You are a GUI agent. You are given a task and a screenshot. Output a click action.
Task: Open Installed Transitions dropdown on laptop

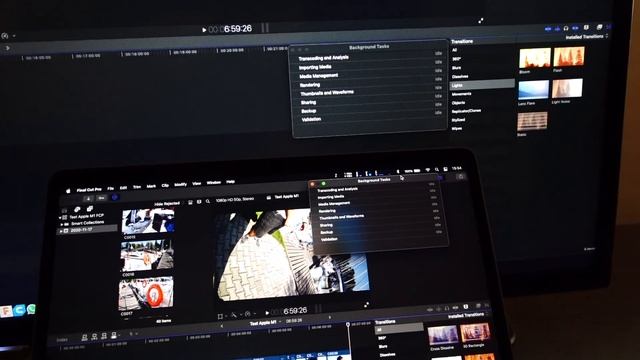[468, 316]
